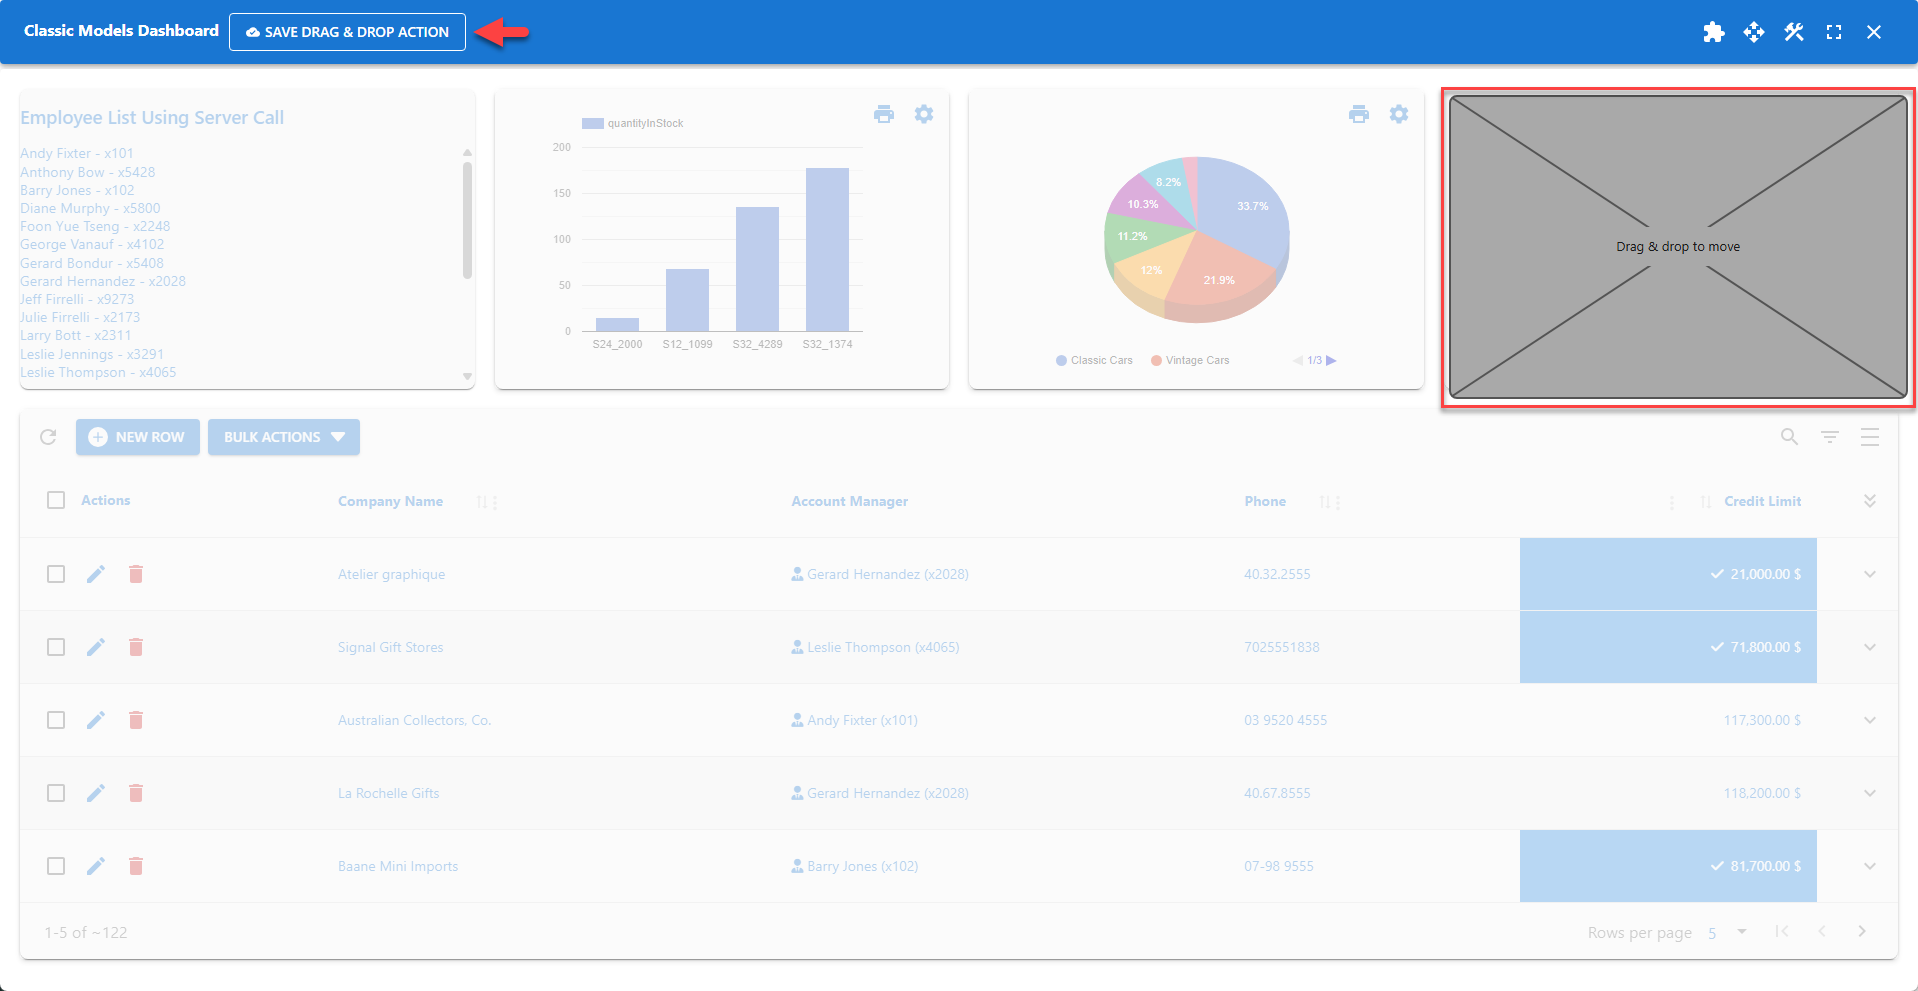Open the Bulk Actions dropdown
Screen dimensions: 1918x991
[283, 437]
